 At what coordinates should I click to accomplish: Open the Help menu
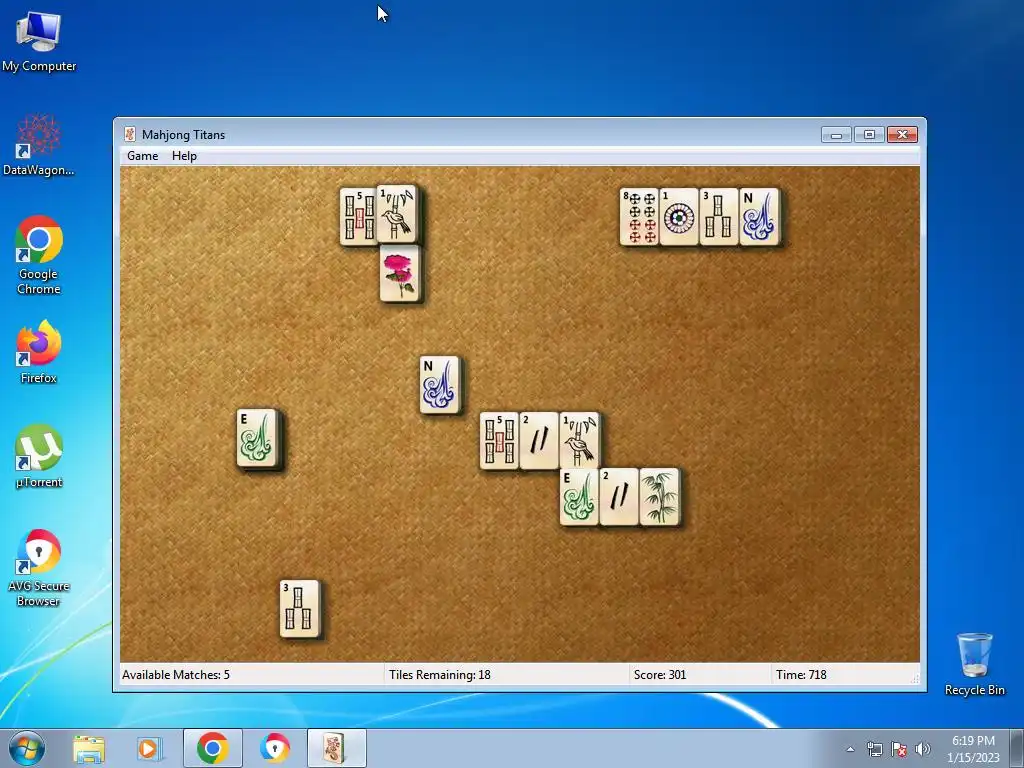click(x=184, y=156)
